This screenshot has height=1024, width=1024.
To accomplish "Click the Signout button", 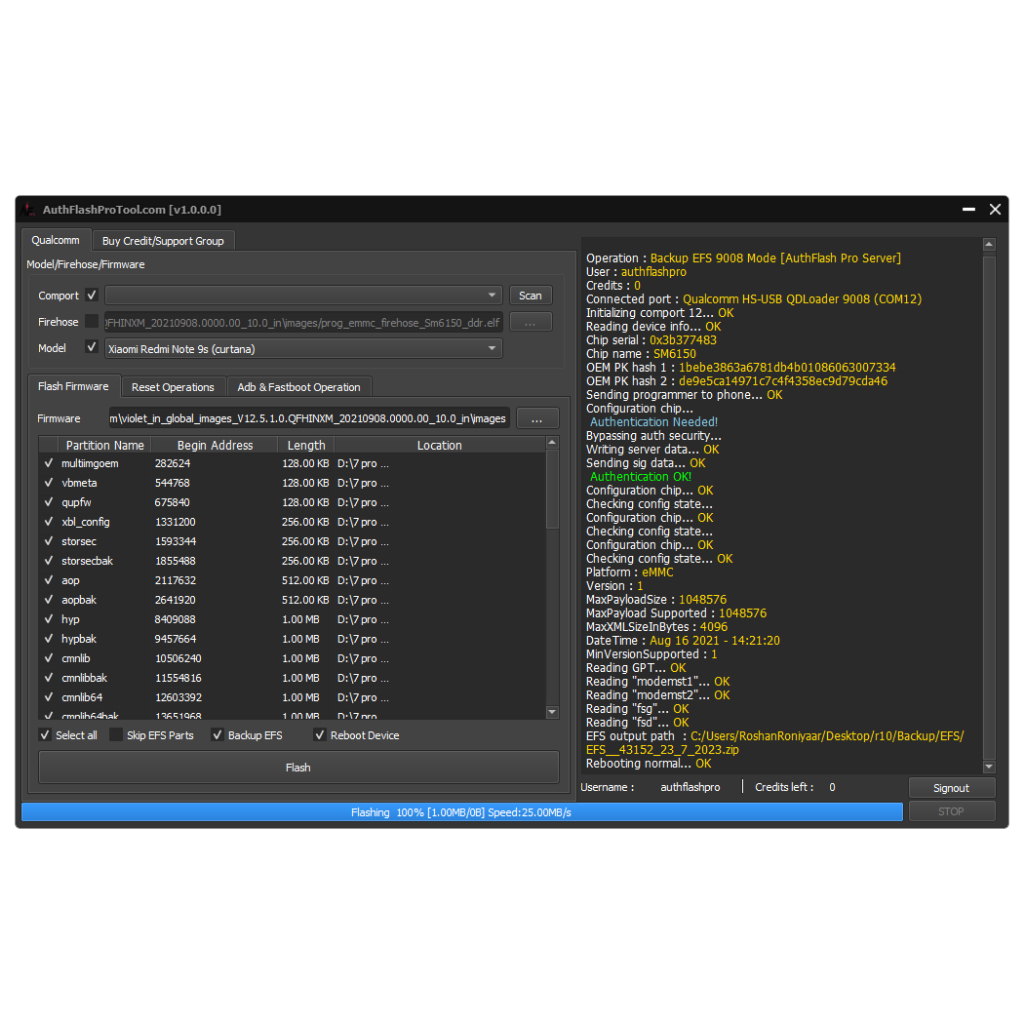I will pos(951,787).
